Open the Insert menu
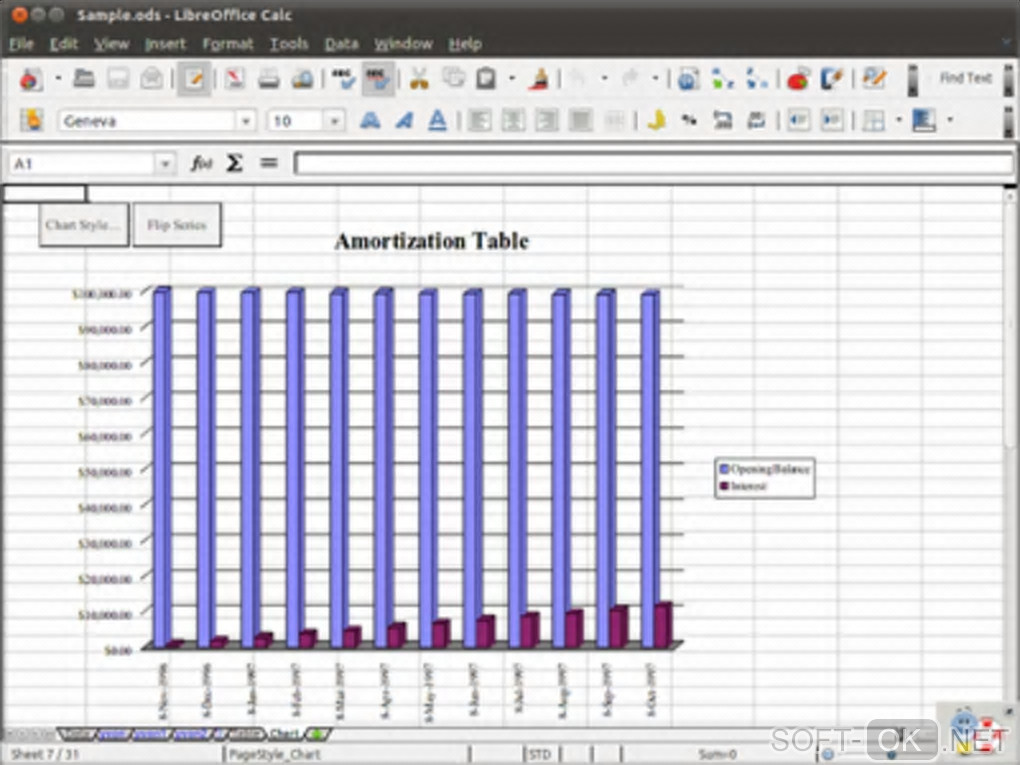This screenshot has width=1020, height=765. click(x=165, y=44)
